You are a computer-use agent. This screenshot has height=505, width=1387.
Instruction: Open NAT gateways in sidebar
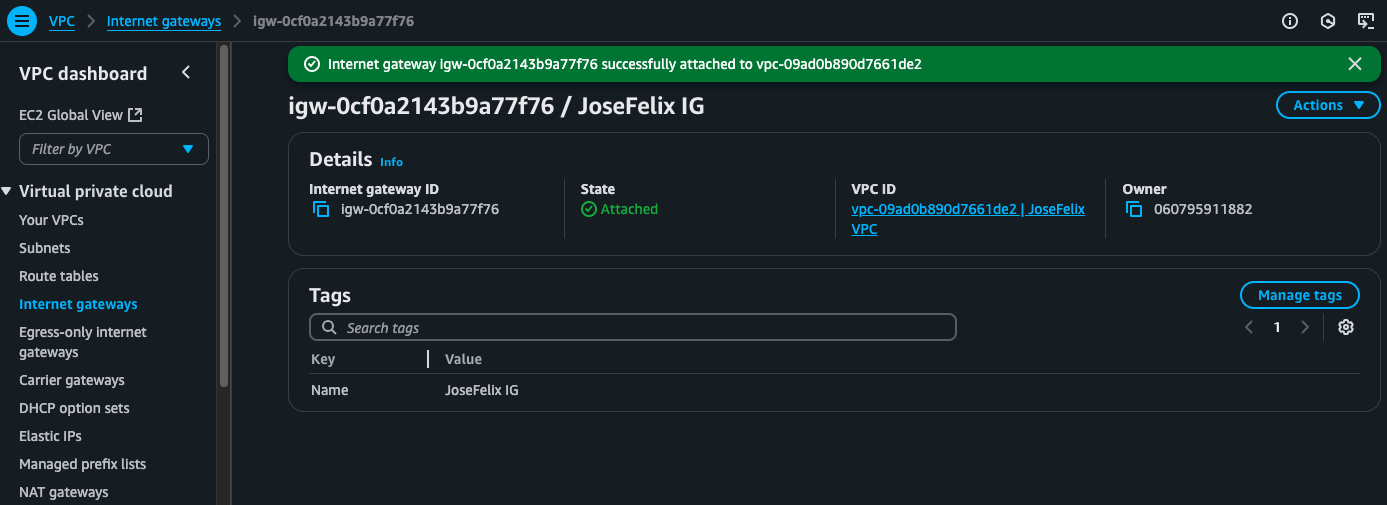click(x=64, y=492)
